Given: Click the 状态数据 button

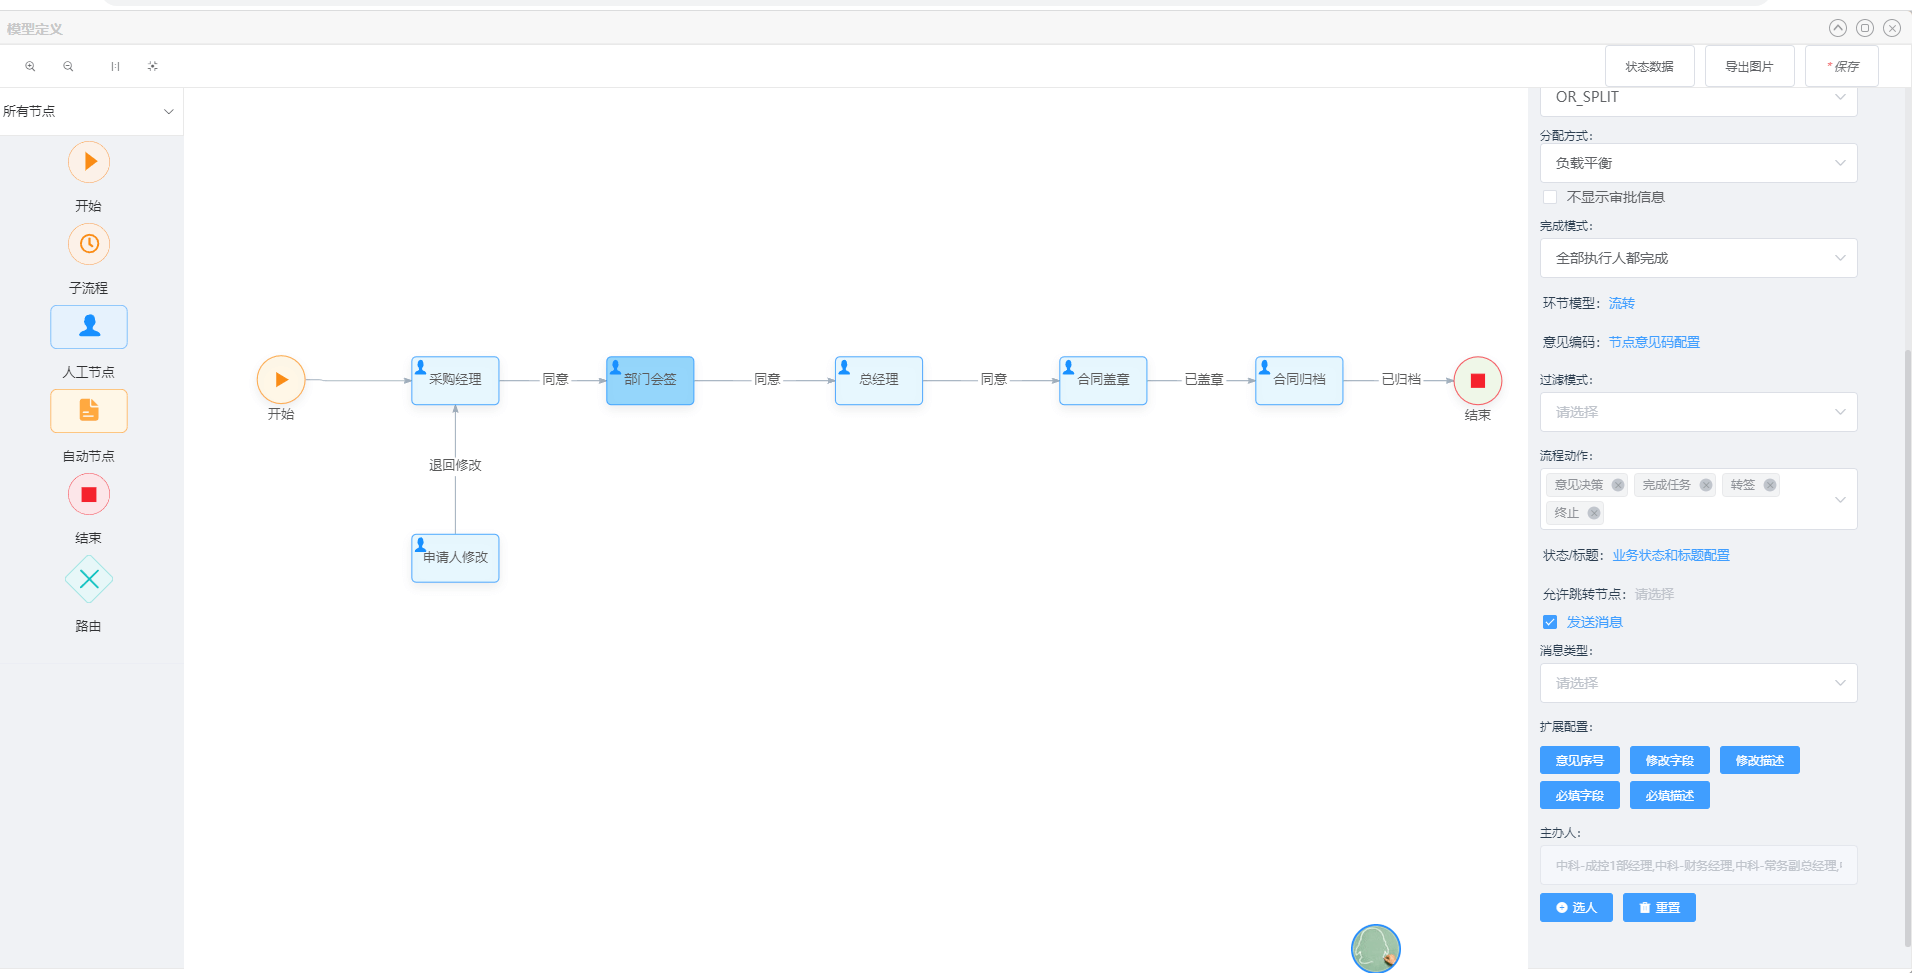Looking at the screenshot, I should click(x=1649, y=67).
